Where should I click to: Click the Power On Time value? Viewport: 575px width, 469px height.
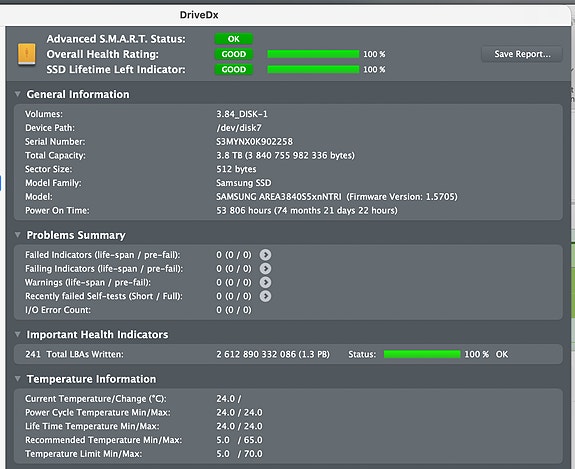(307, 210)
